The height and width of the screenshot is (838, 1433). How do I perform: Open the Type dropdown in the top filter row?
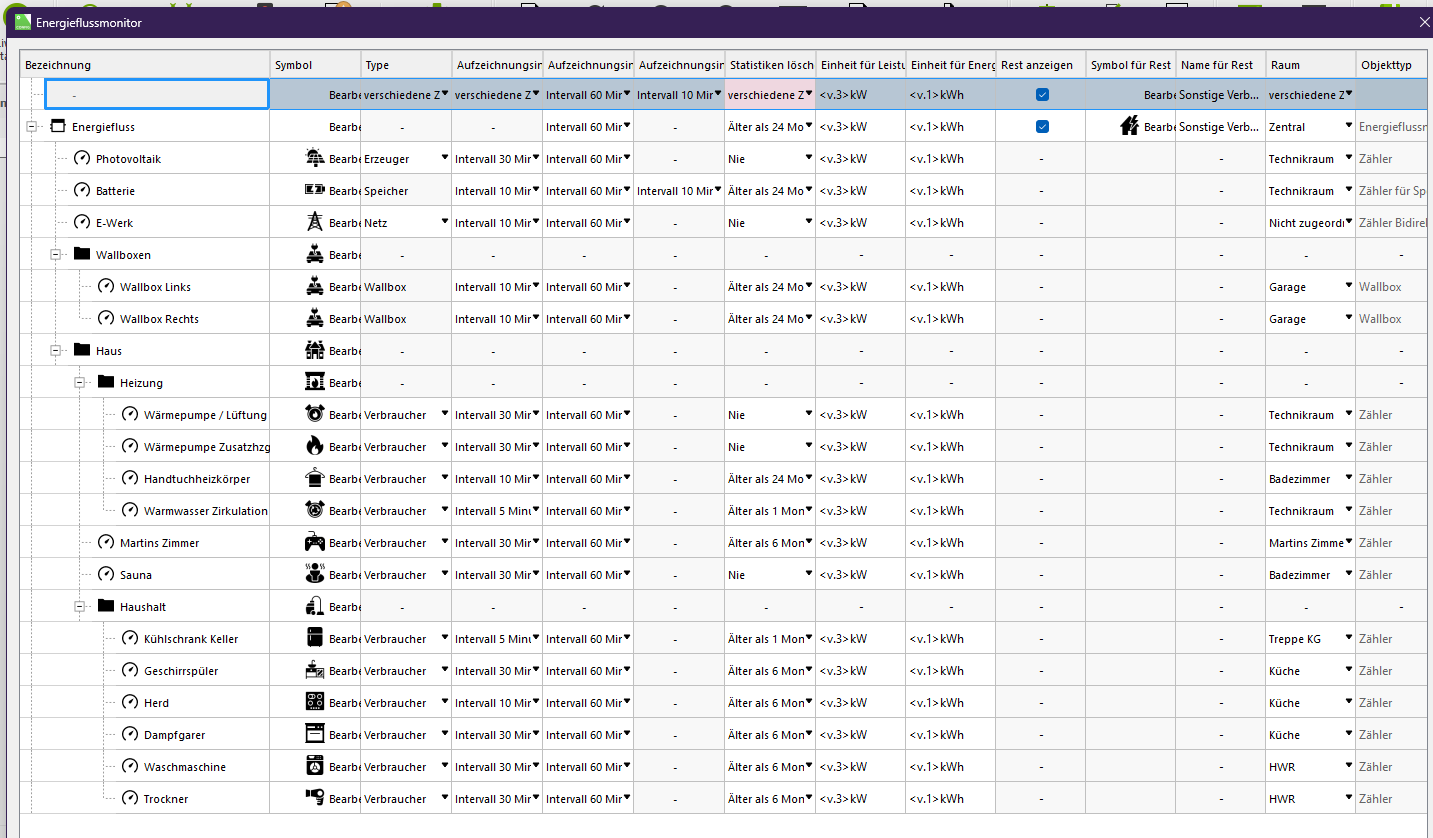tap(444, 94)
